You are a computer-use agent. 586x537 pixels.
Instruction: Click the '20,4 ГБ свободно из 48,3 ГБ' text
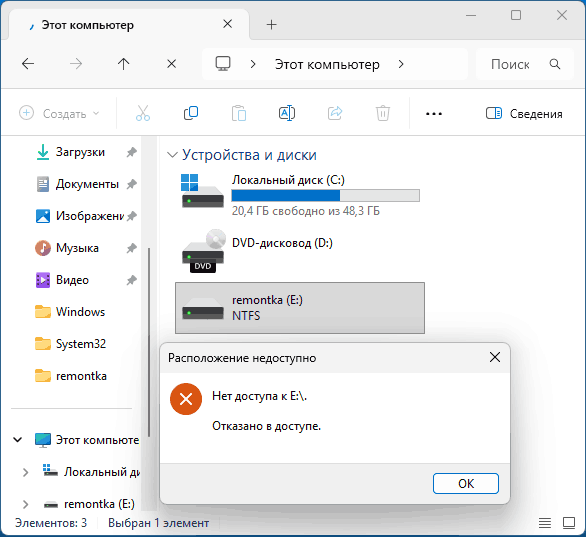[x=306, y=211]
